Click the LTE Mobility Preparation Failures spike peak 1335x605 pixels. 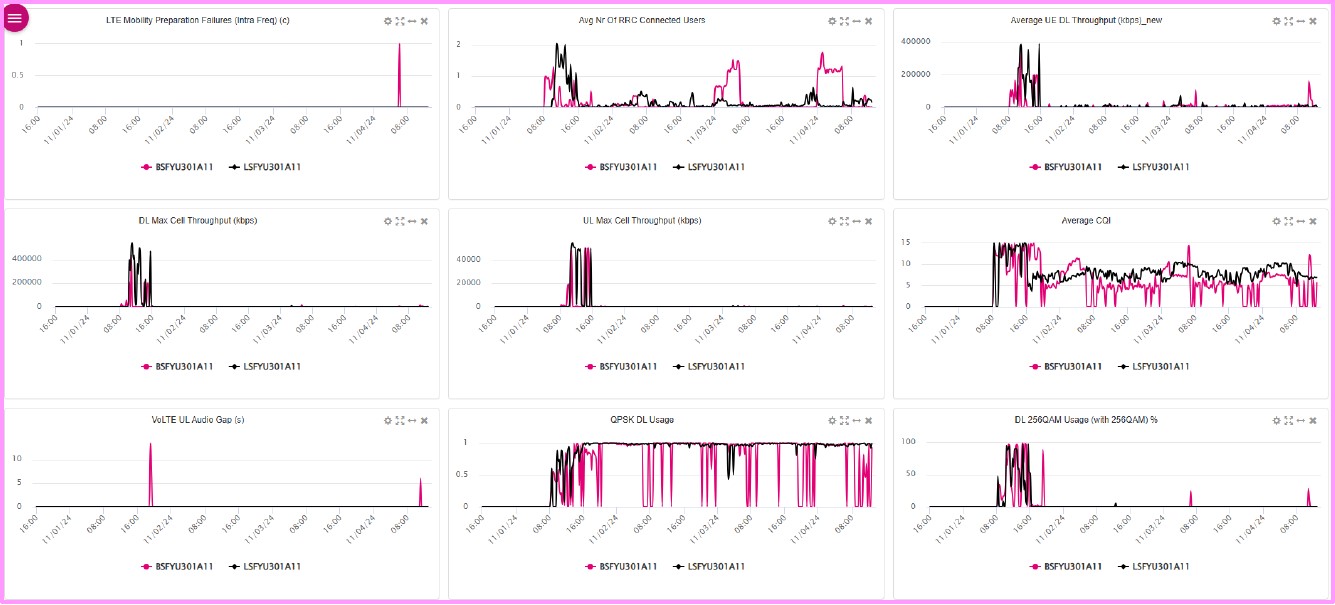point(399,45)
